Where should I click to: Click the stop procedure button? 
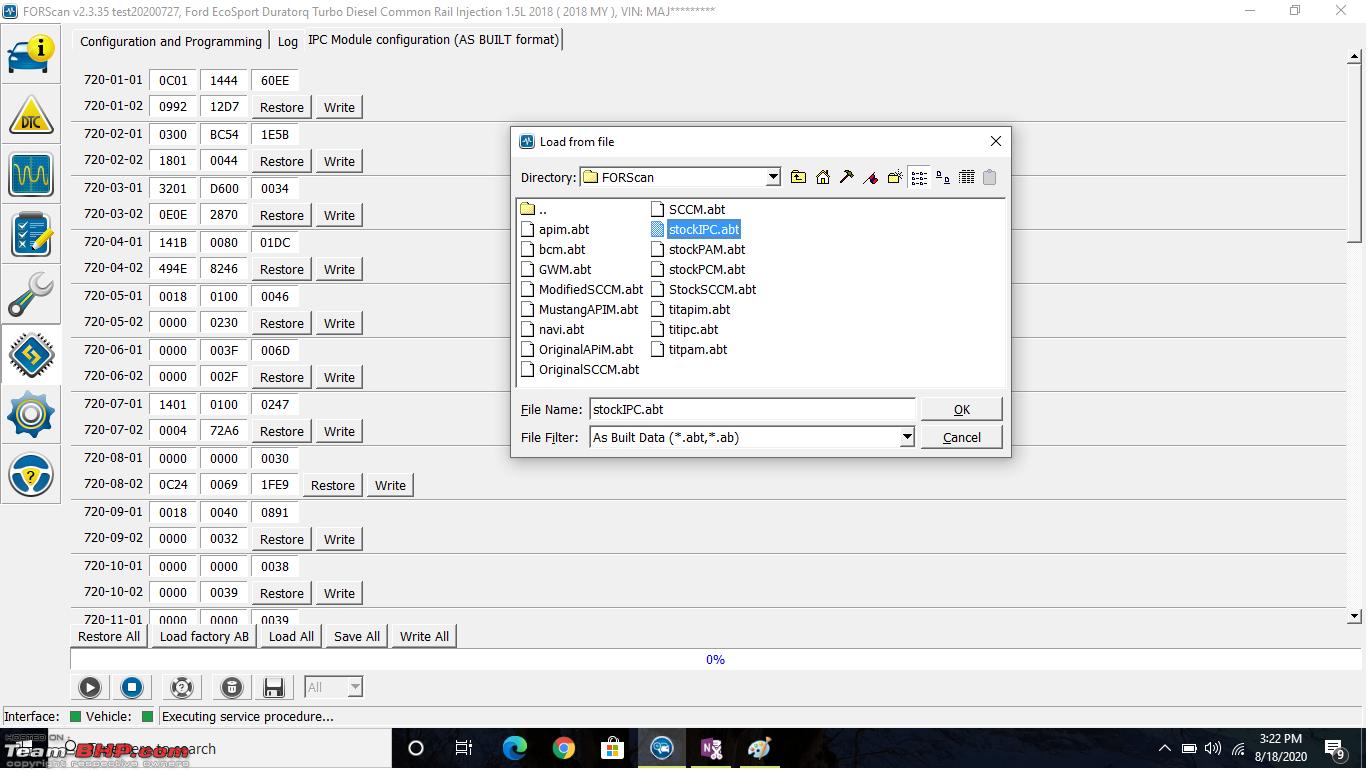tap(131, 687)
